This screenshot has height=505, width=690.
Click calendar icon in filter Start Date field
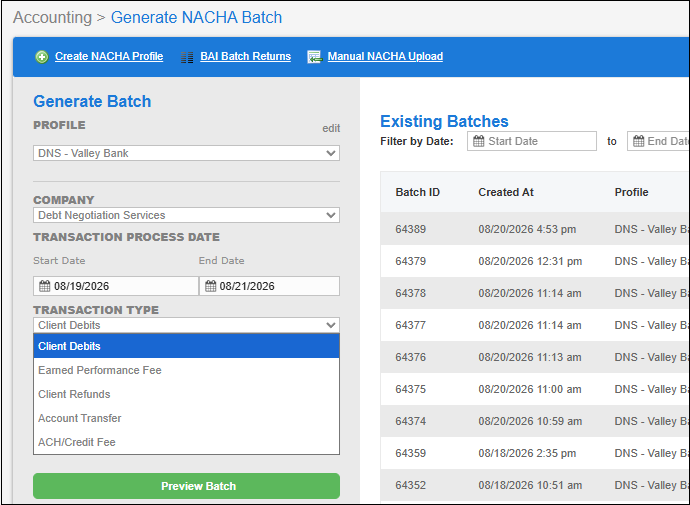[478, 141]
